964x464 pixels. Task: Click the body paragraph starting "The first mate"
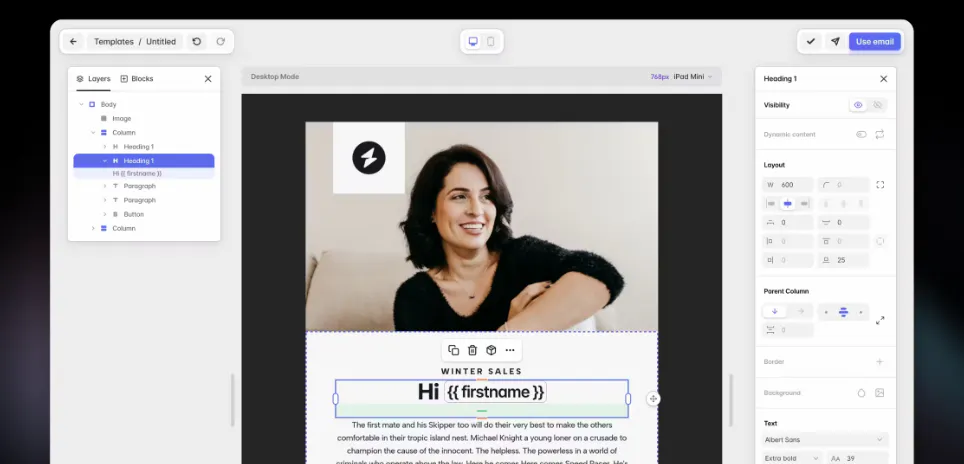(x=481, y=442)
